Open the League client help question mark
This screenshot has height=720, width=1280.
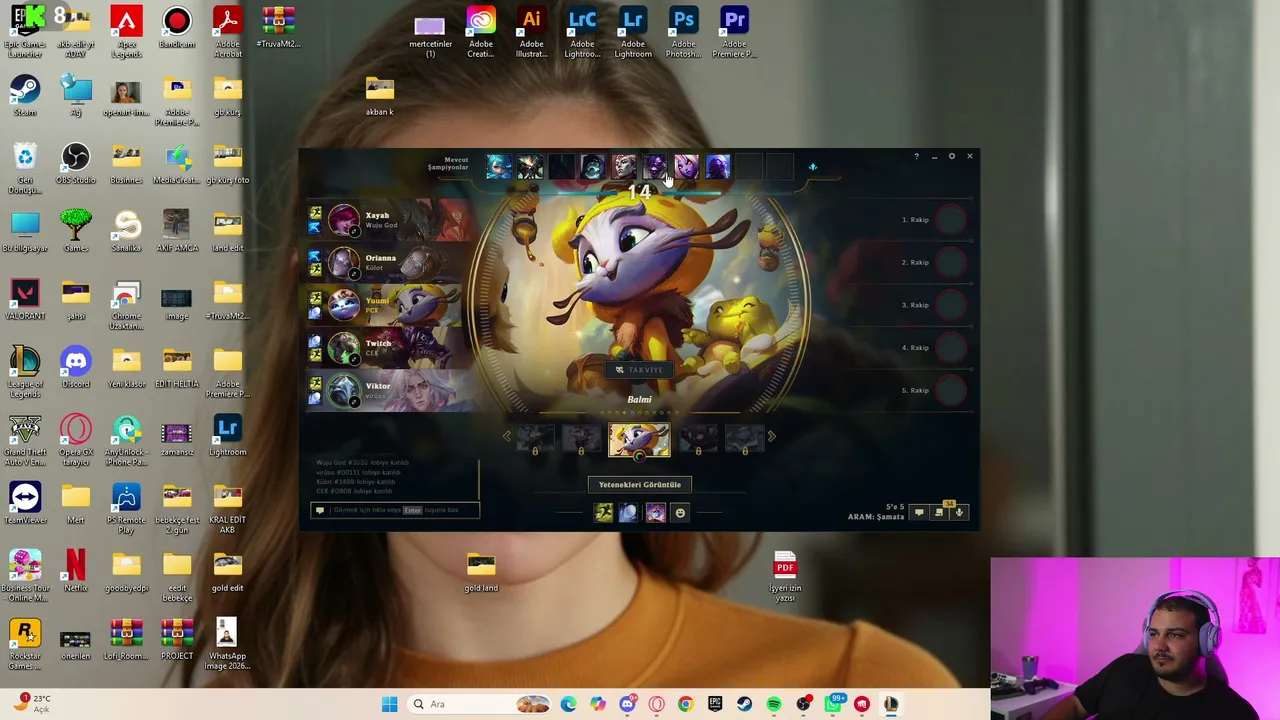(x=916, y=156)
